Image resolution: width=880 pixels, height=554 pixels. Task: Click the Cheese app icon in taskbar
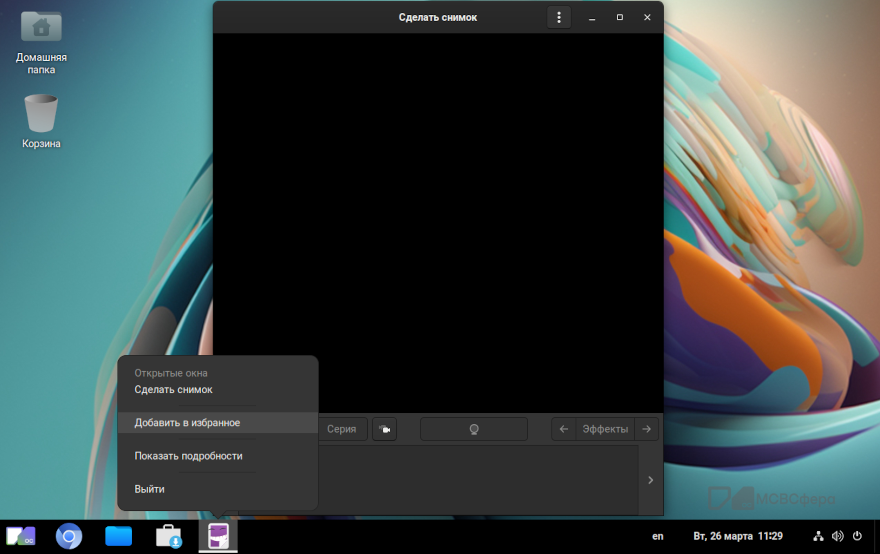coord(218,536)
